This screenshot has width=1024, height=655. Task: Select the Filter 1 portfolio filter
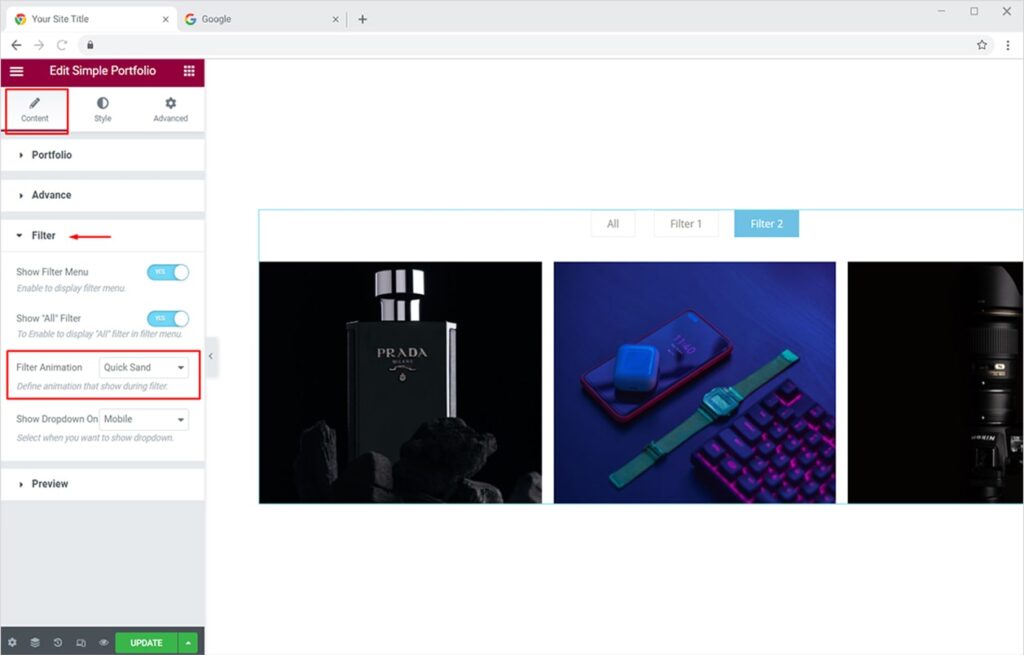click(x=686, y=224)
